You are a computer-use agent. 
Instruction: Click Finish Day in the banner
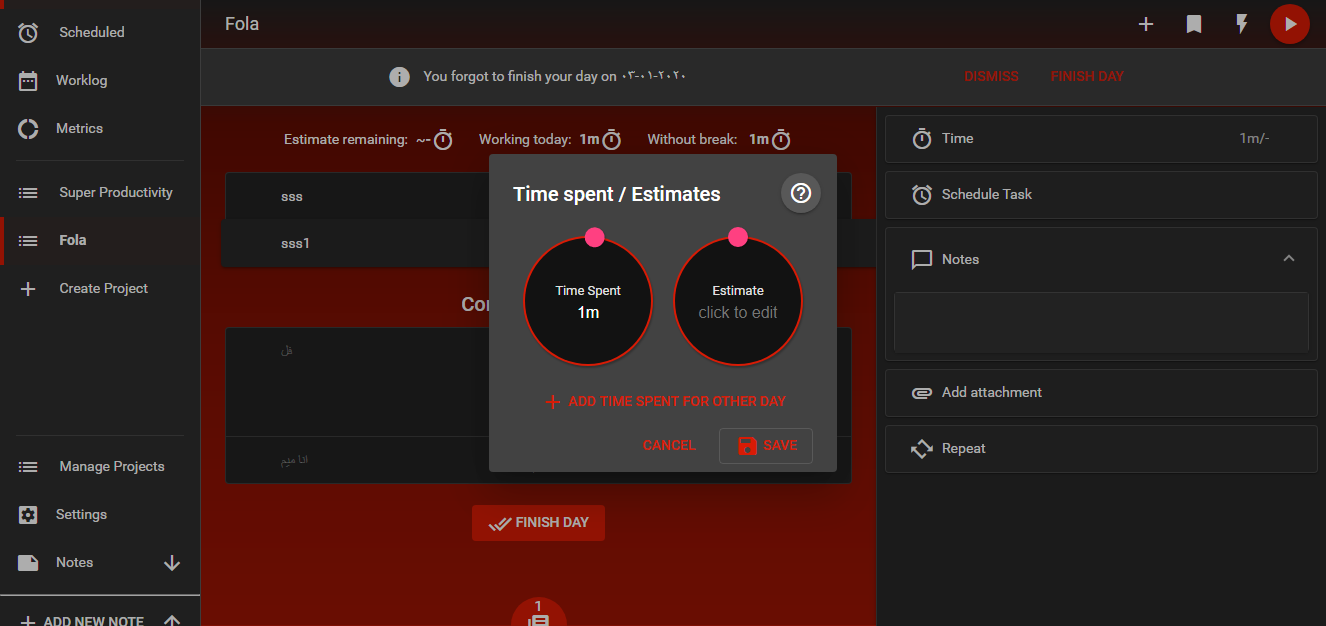point(1087,76)
